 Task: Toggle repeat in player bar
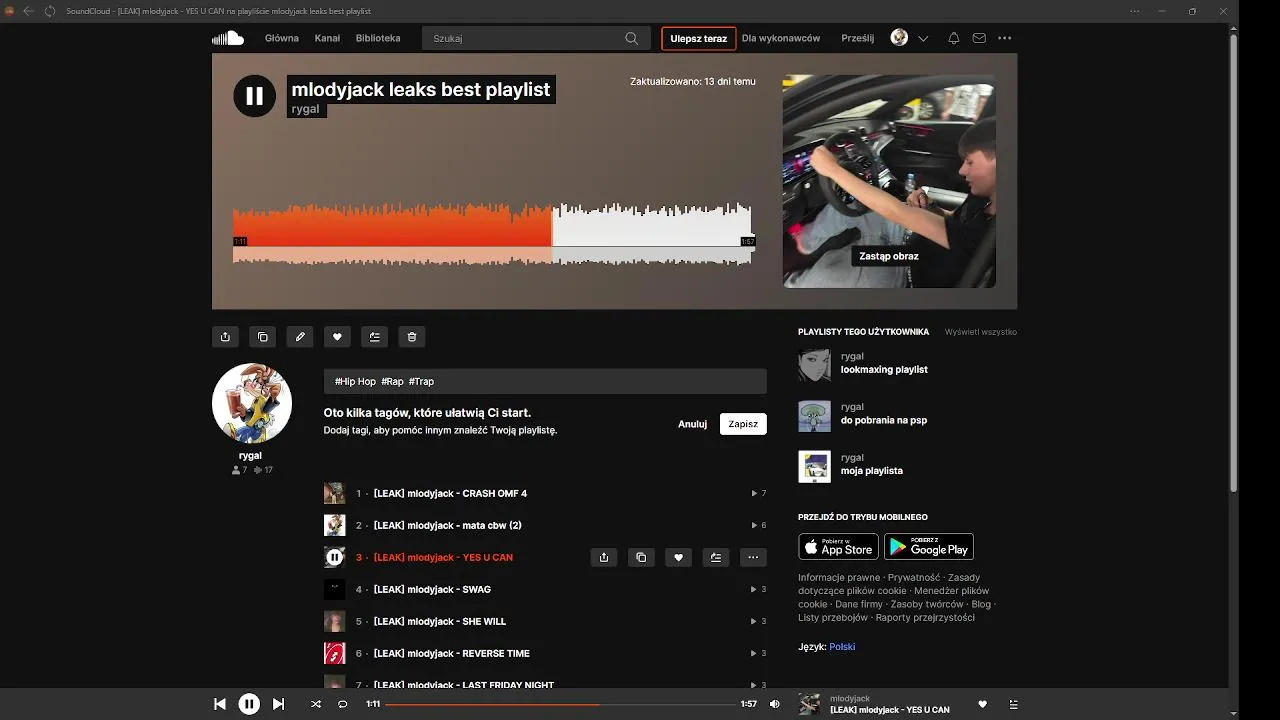tap(342, 704)
